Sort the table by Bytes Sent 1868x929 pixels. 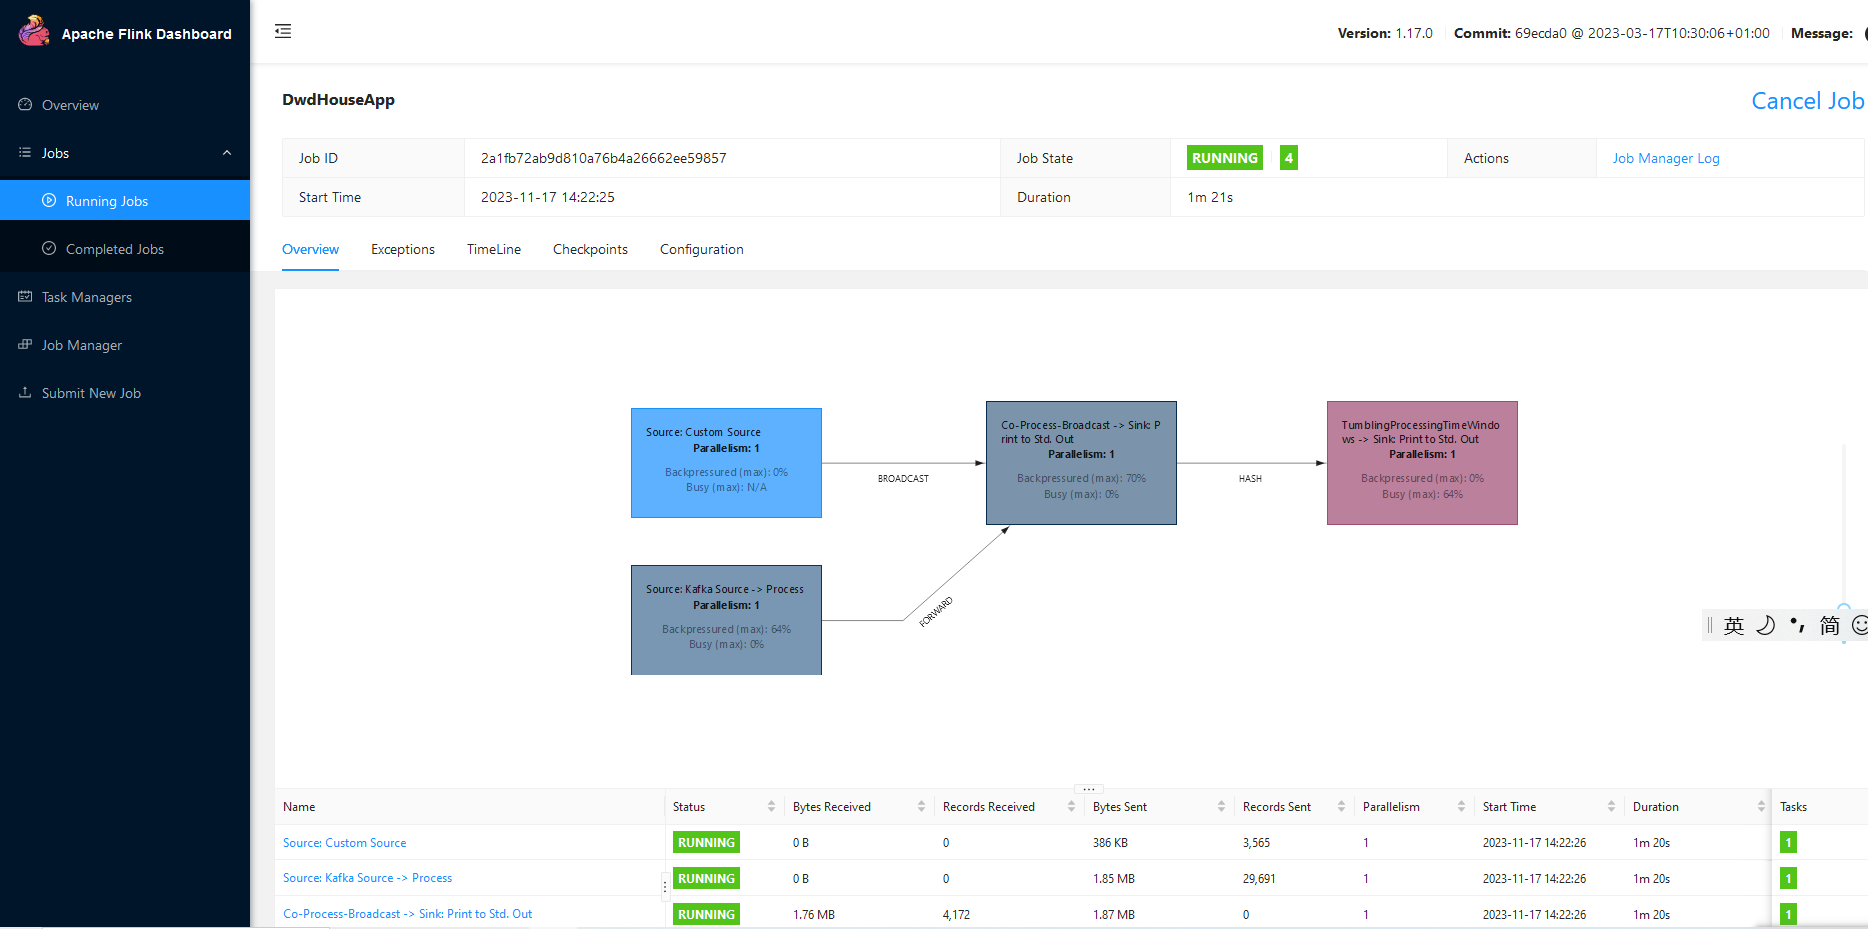tap(1221, 807)
